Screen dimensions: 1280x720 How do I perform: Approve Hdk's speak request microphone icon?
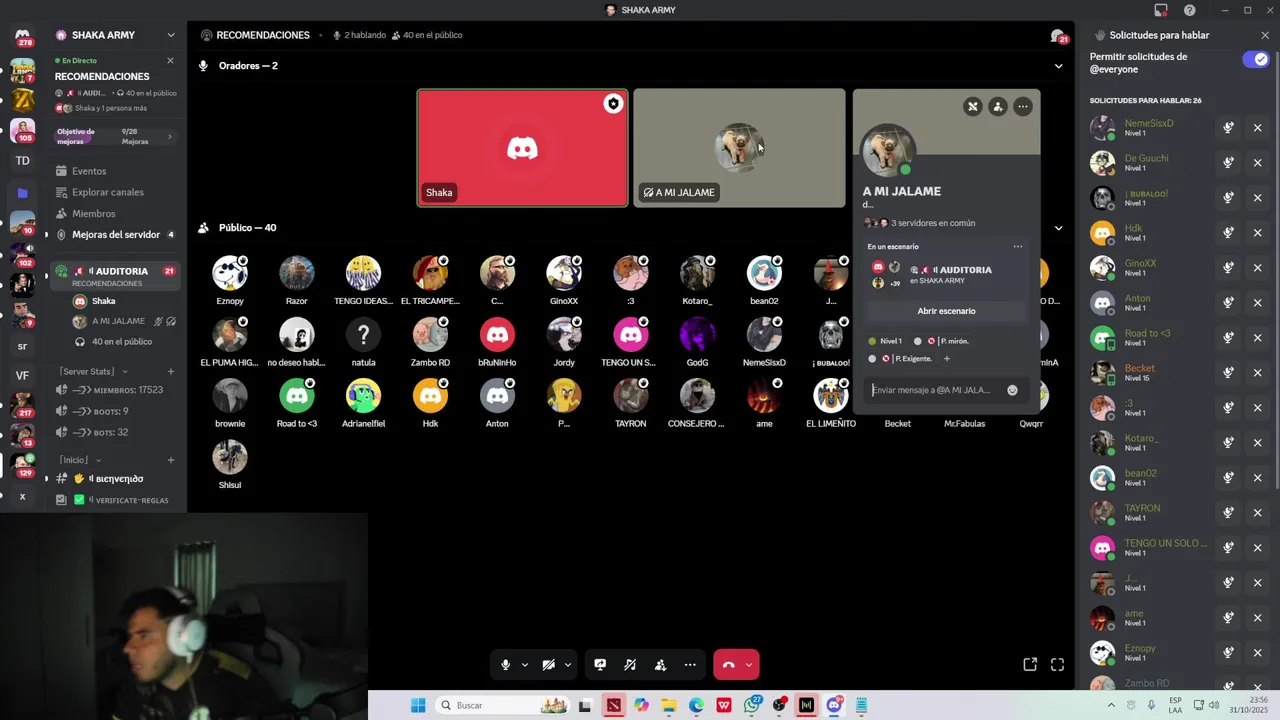(x=1228, y=233)
